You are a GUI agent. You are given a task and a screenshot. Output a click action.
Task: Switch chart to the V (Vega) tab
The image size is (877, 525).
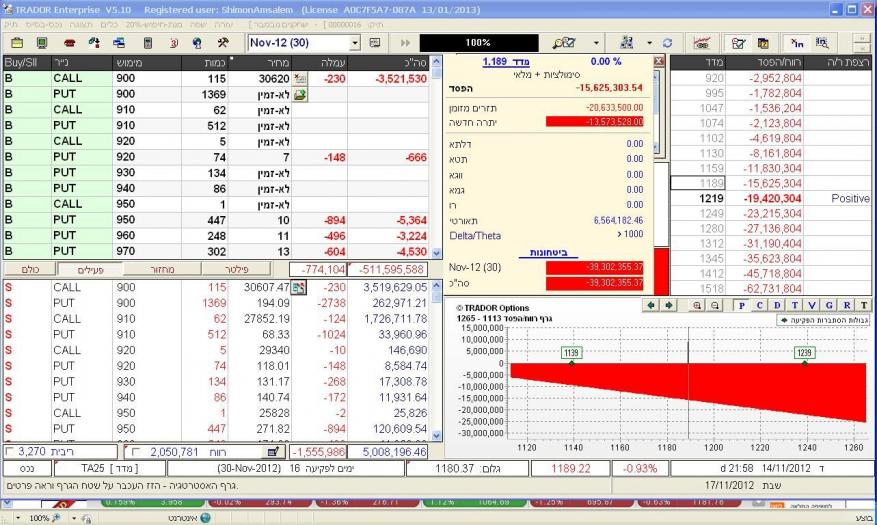(x=811, y=304)
